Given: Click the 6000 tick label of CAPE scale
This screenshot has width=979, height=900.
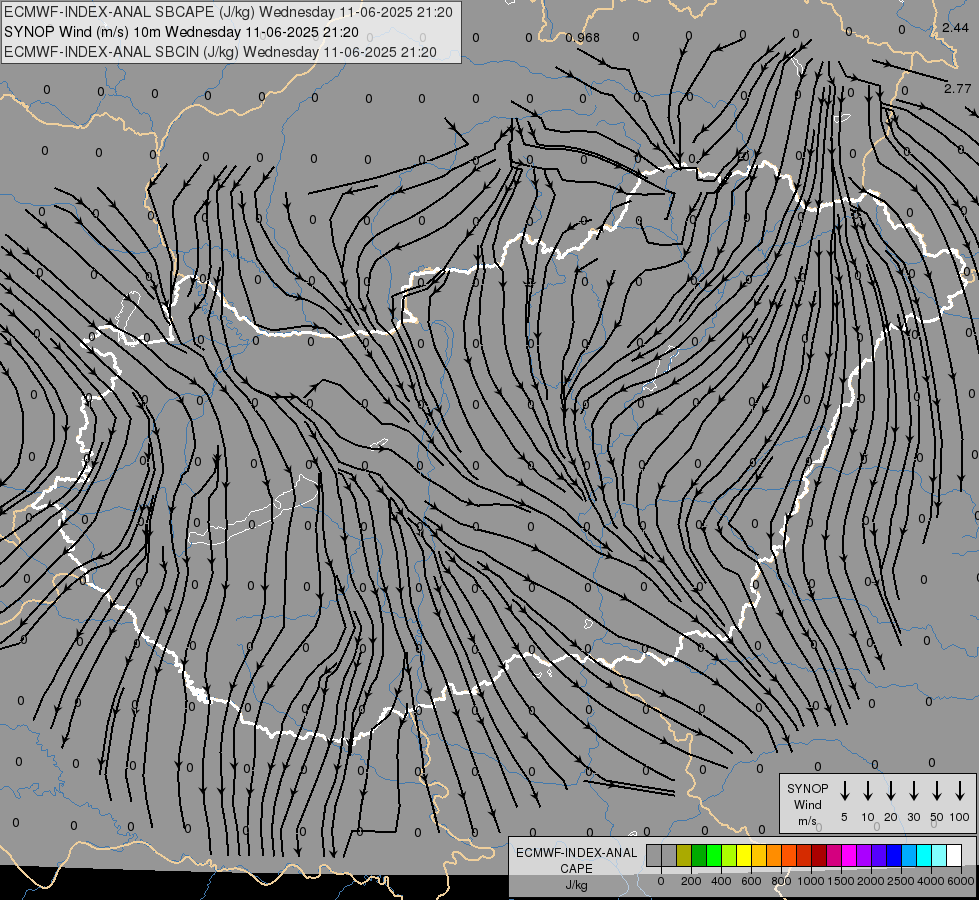Looking at the screenshot, I should point(961,881).
